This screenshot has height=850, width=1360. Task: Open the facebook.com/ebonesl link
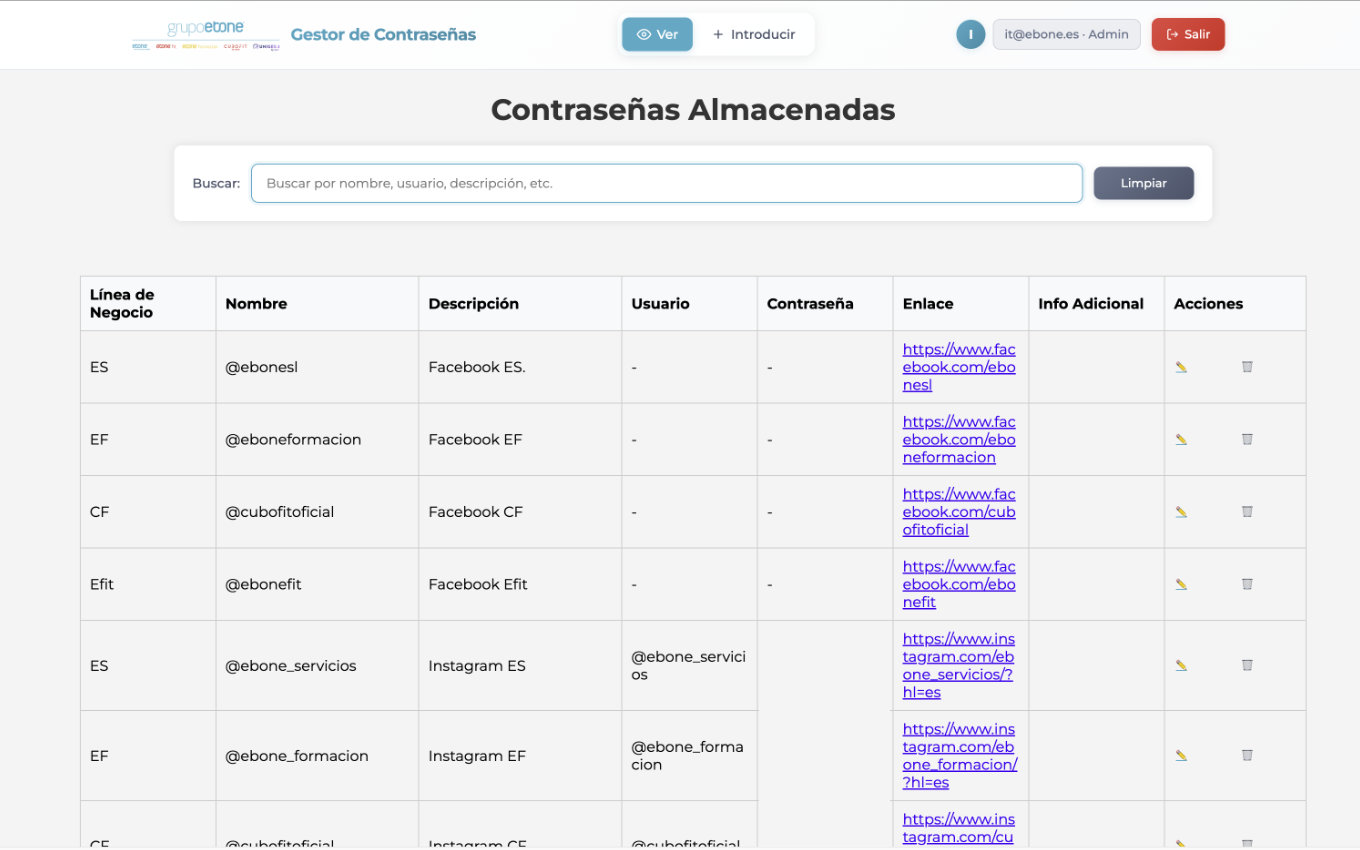[957, 366]
